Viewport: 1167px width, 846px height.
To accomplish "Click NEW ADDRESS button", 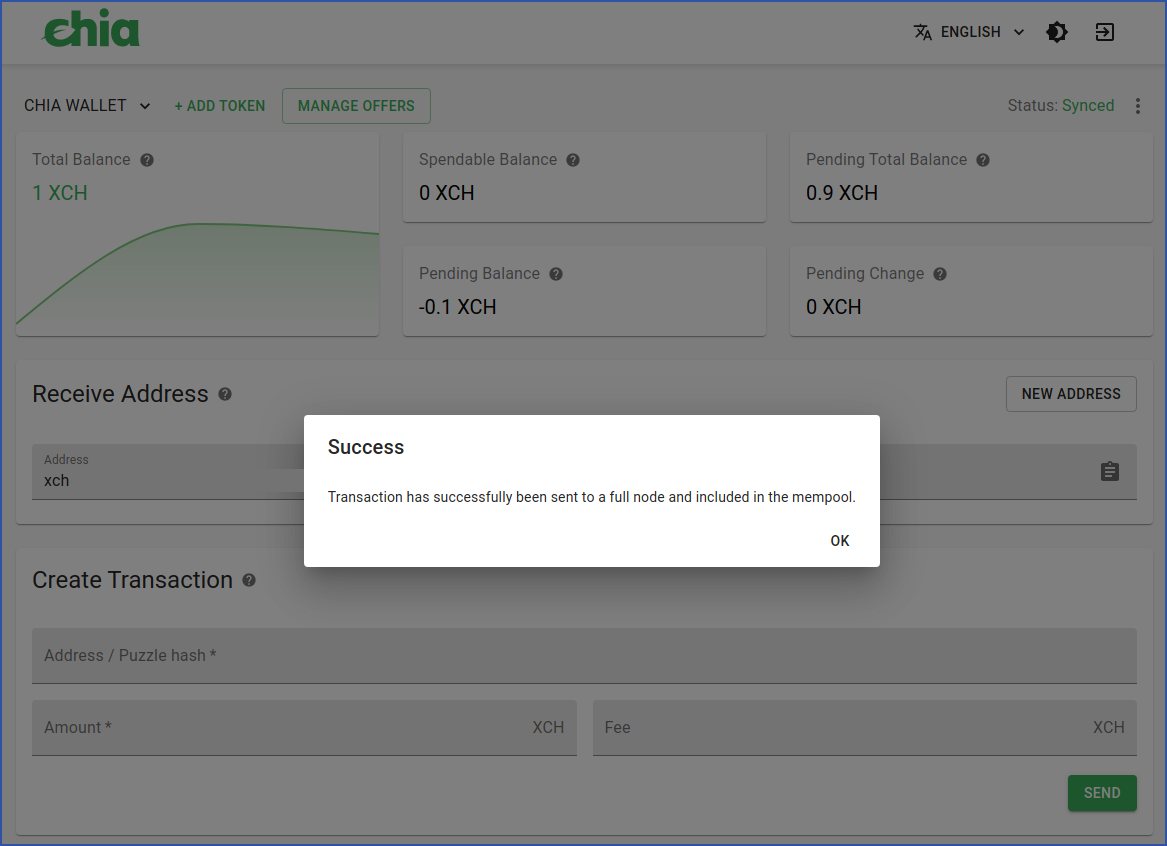I will point(1071,394).
